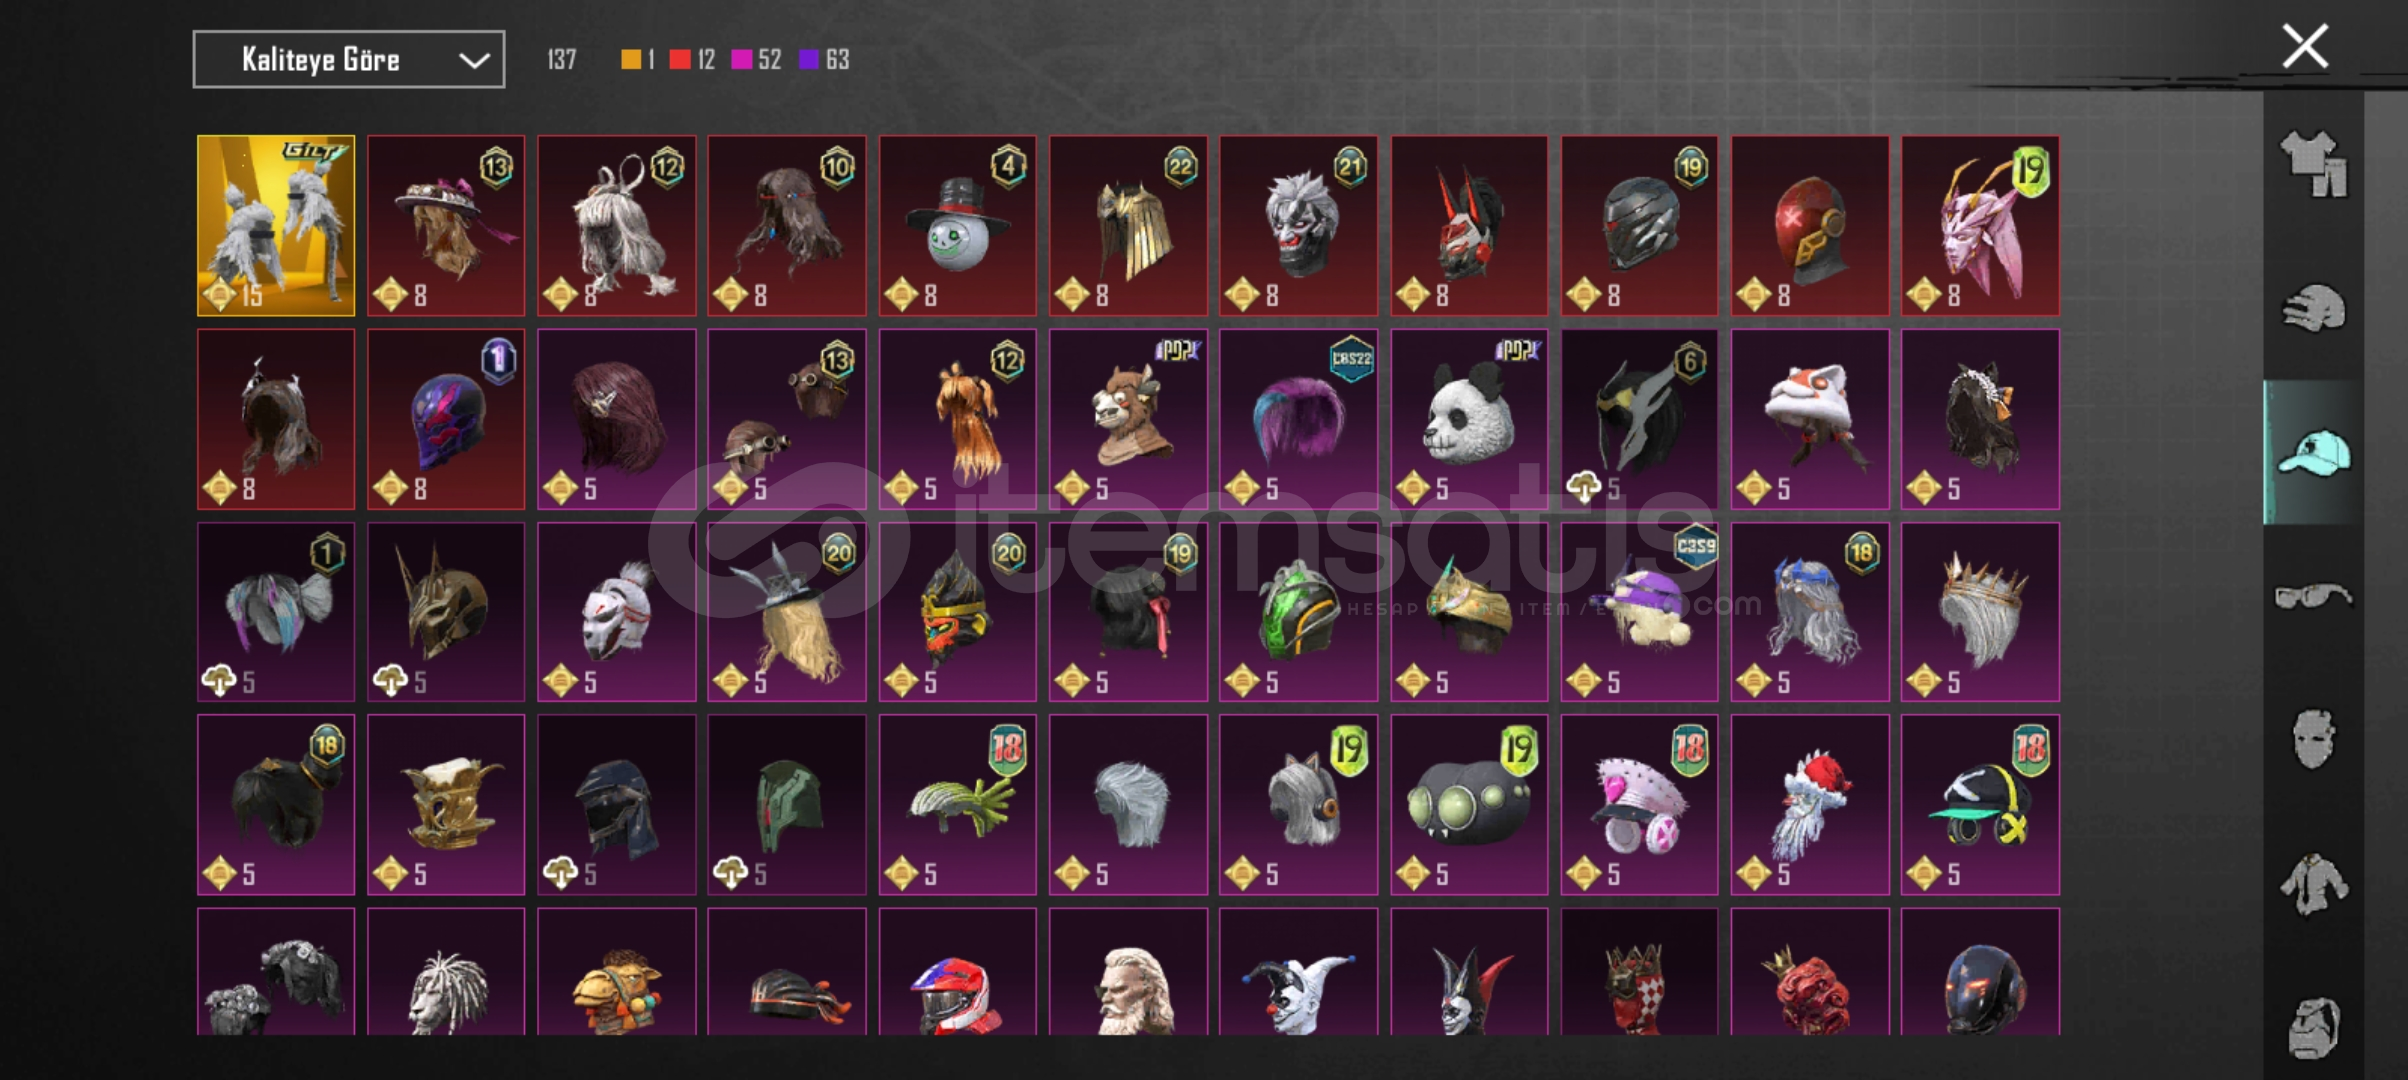Image resolution: width=2408 pixels, height=1080 pixels.
Task: Select the snowman top hat headgear
Action: click(x=958, y=226)
